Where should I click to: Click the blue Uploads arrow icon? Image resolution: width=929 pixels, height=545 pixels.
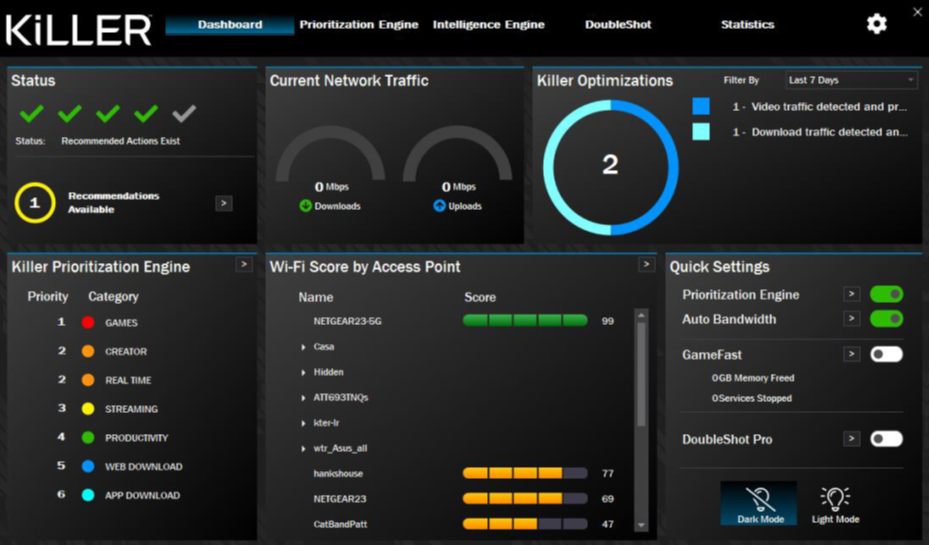(439, 206)
